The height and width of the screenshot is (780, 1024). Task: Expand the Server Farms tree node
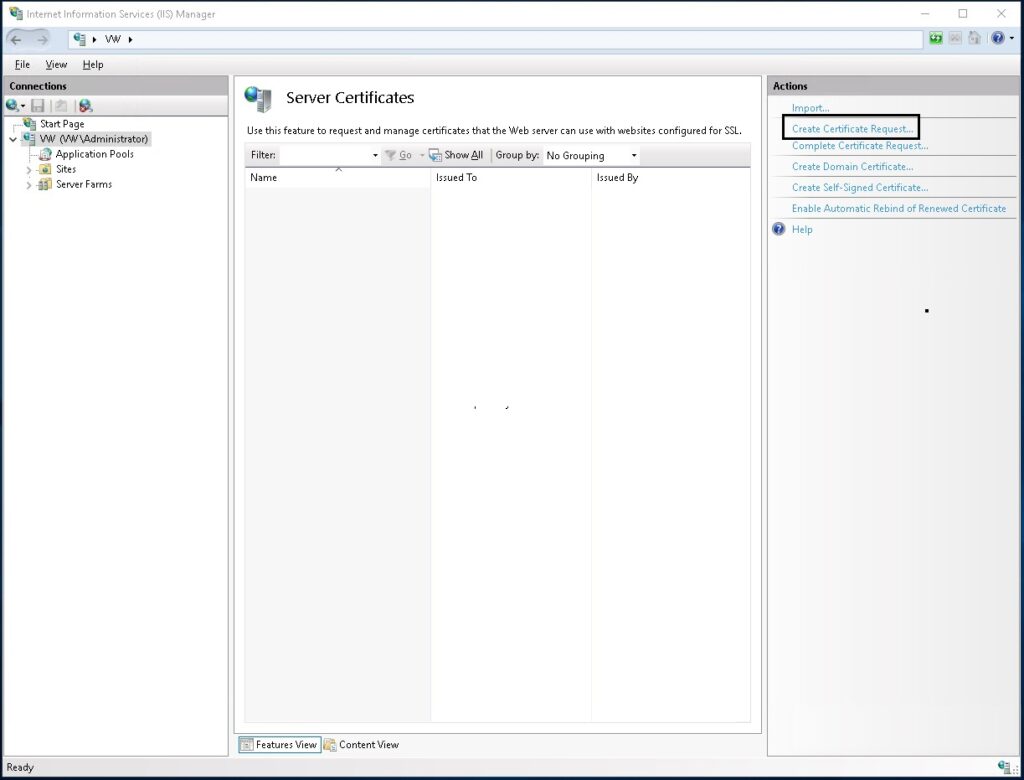click(29, 185)
